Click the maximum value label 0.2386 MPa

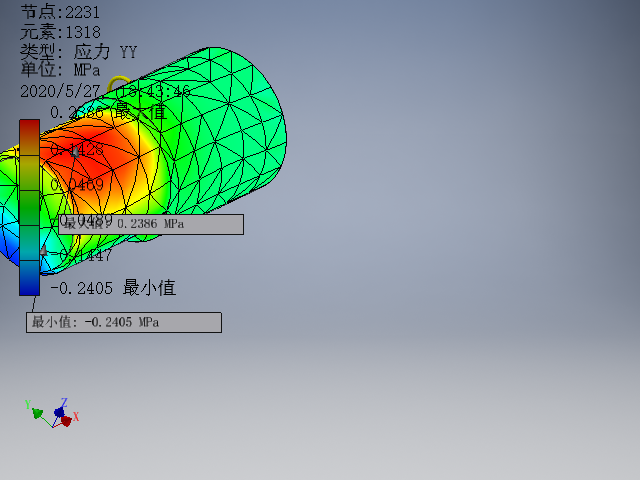click(x=151, y=224)
